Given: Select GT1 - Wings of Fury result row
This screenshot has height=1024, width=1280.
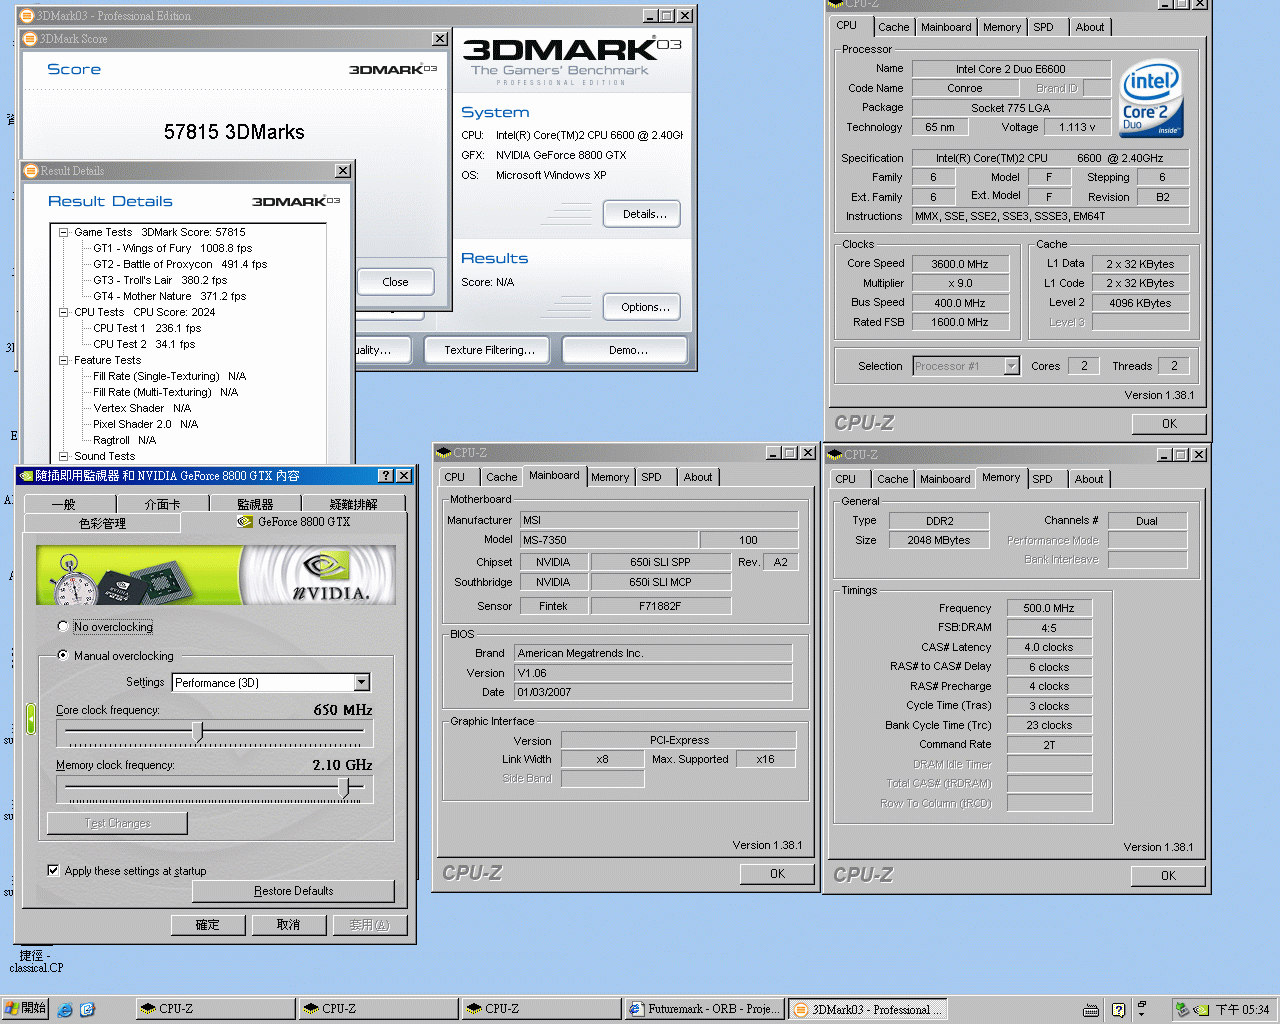Looking at the screenshot, I should pos(173,248).
